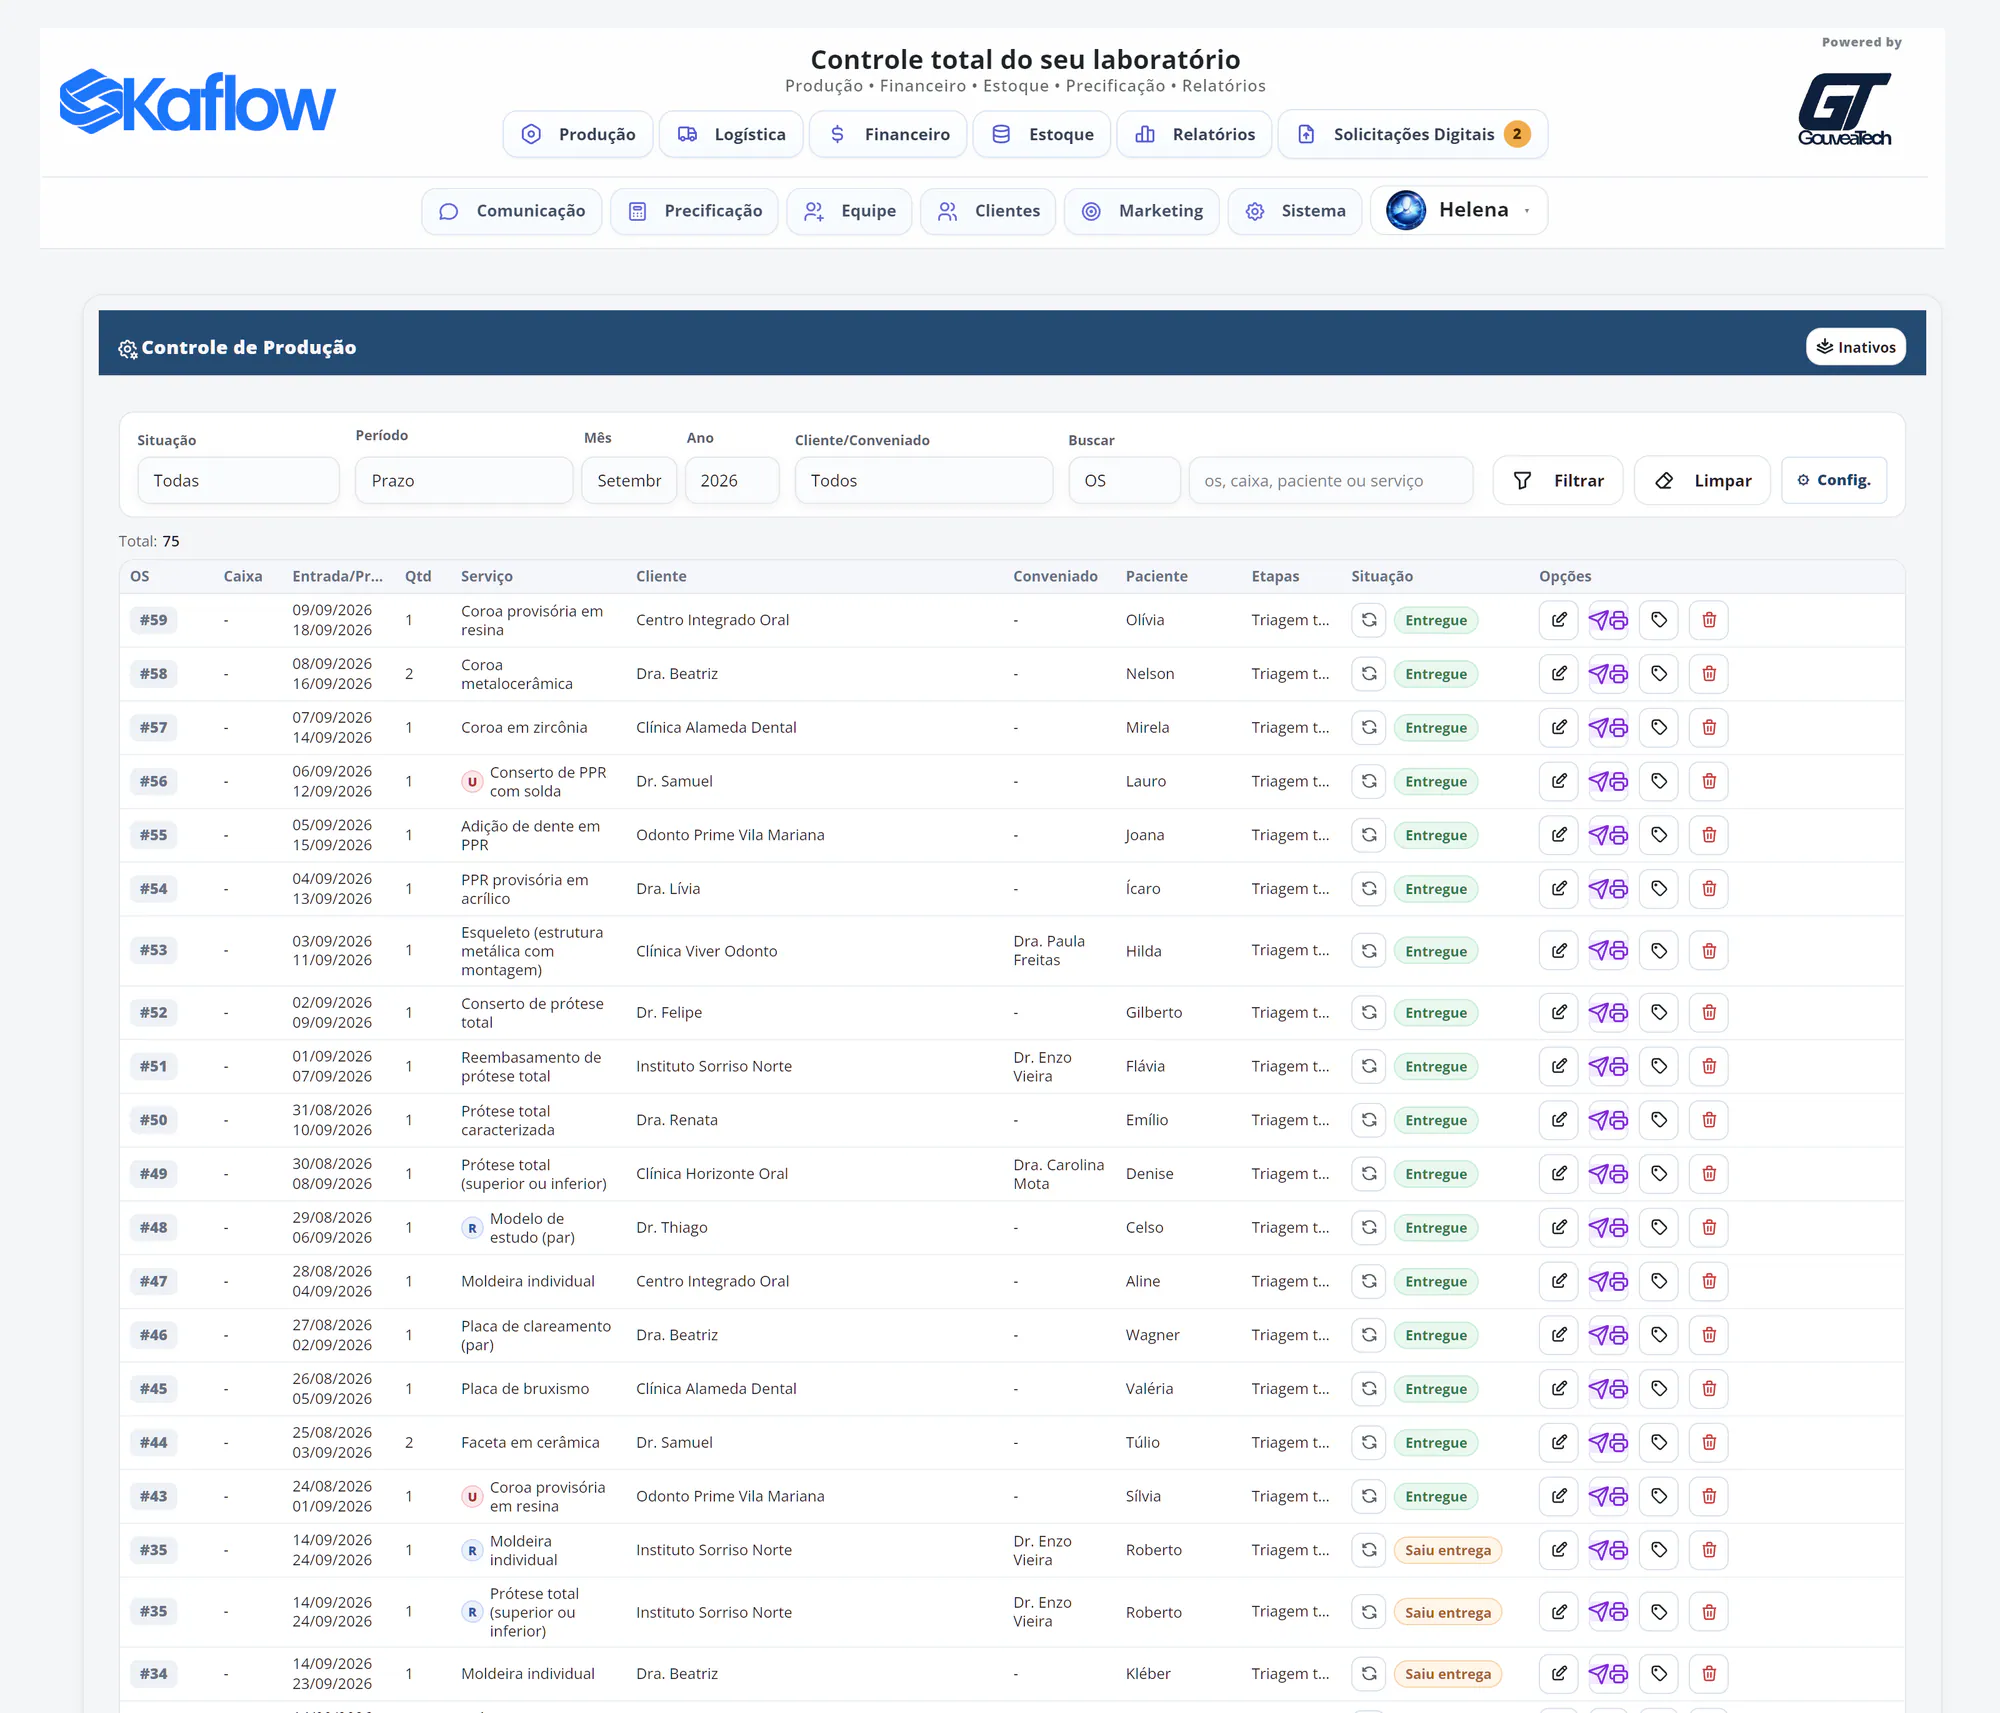Screen dimensions: 2000x1713
Task: Open the Período dropdown set to Prazo
Action: tap(463, 481)
